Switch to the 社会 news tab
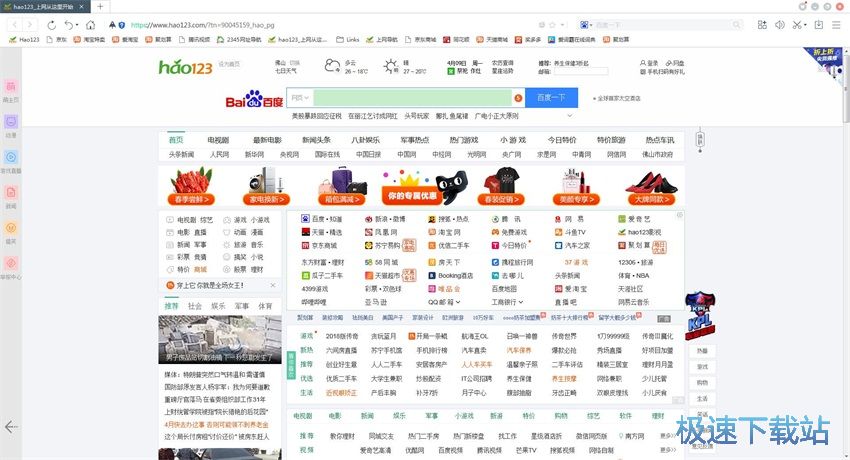Screen dimensions: 850x460 click(x=195, y=306)
